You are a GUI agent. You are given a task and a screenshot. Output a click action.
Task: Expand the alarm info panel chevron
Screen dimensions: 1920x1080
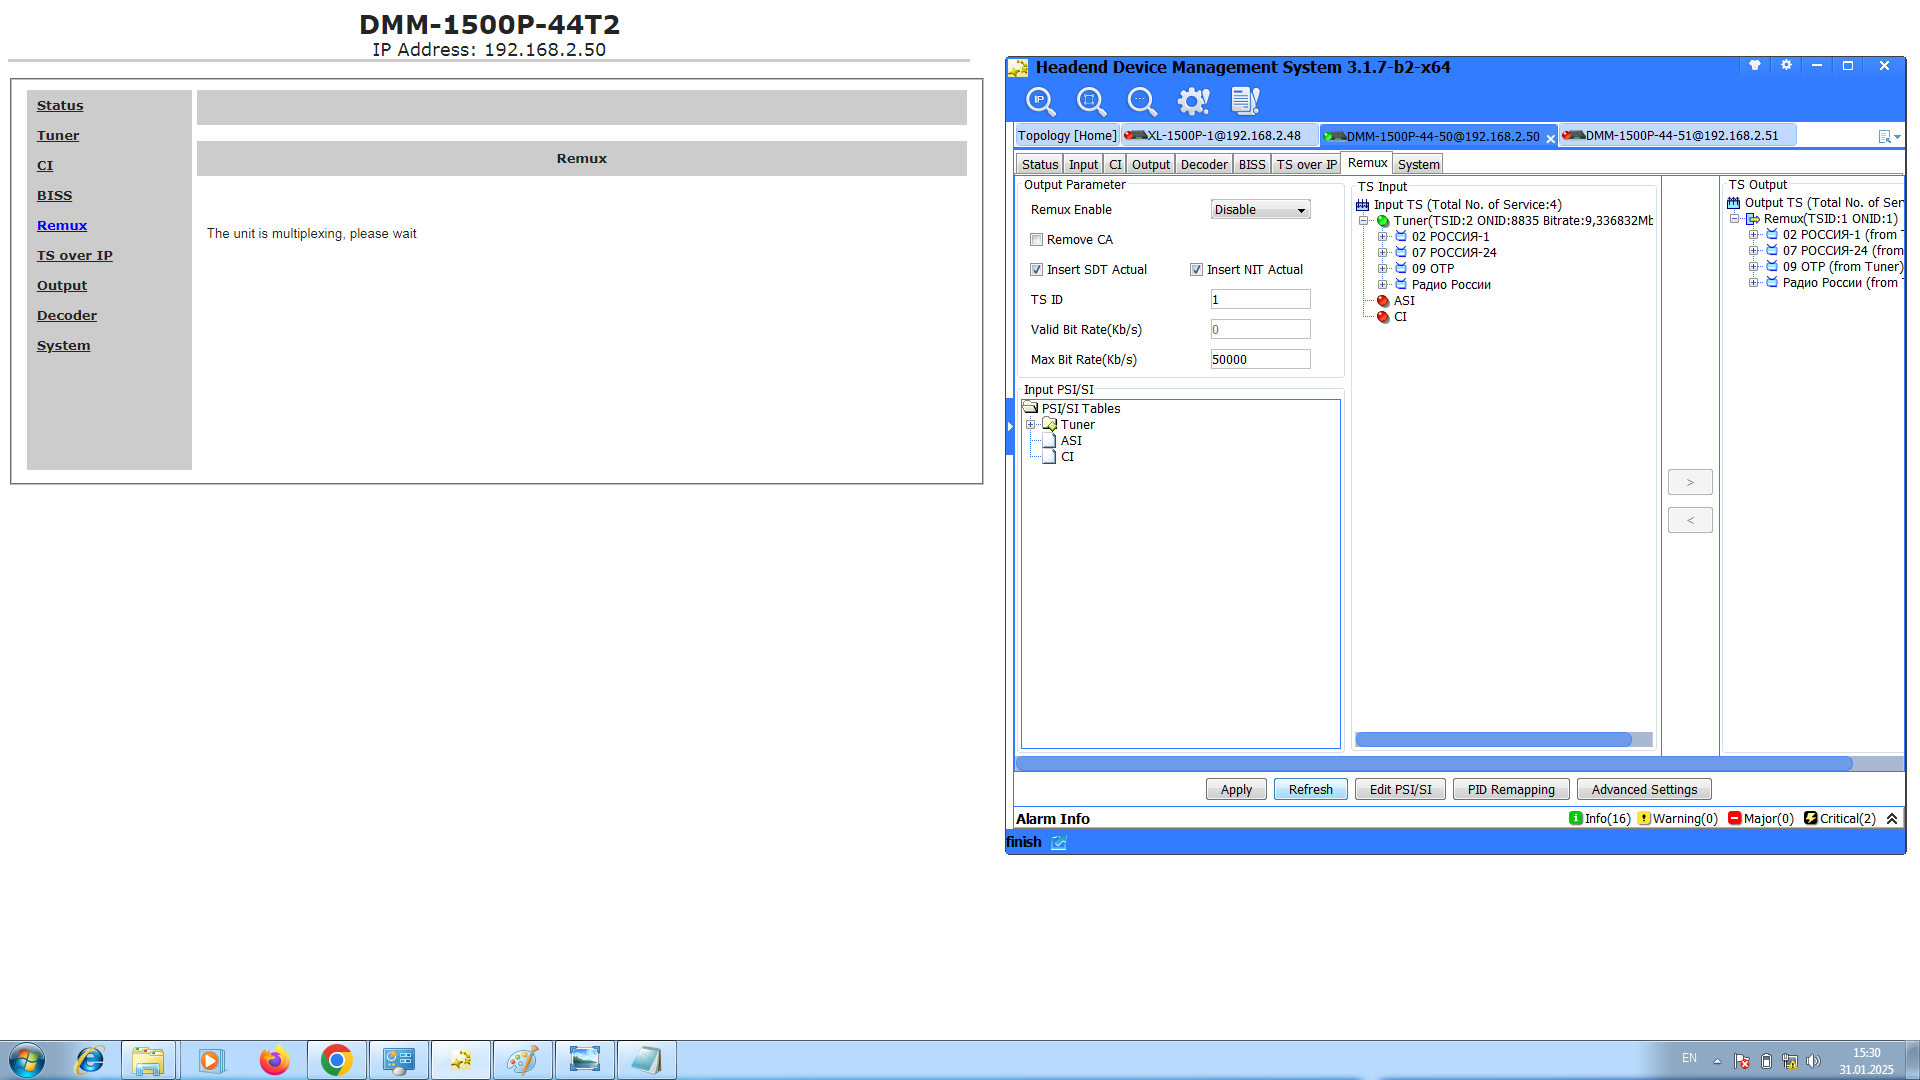click(x=1892, y=819)
